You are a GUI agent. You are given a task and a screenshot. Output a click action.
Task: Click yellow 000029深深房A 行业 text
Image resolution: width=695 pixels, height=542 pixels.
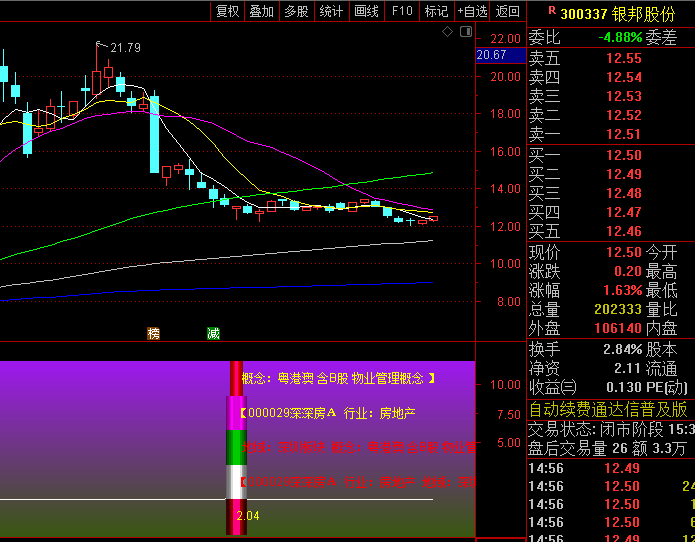click(328, 413)
